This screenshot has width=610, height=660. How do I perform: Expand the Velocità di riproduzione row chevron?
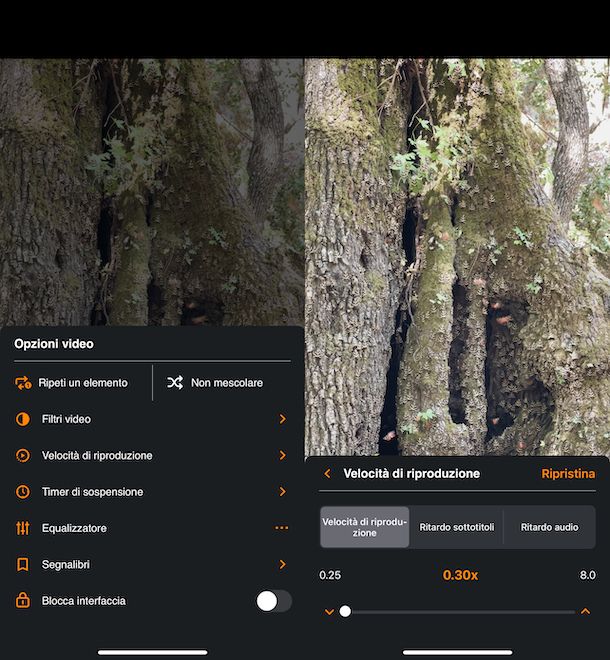click(x=282, y=455)
